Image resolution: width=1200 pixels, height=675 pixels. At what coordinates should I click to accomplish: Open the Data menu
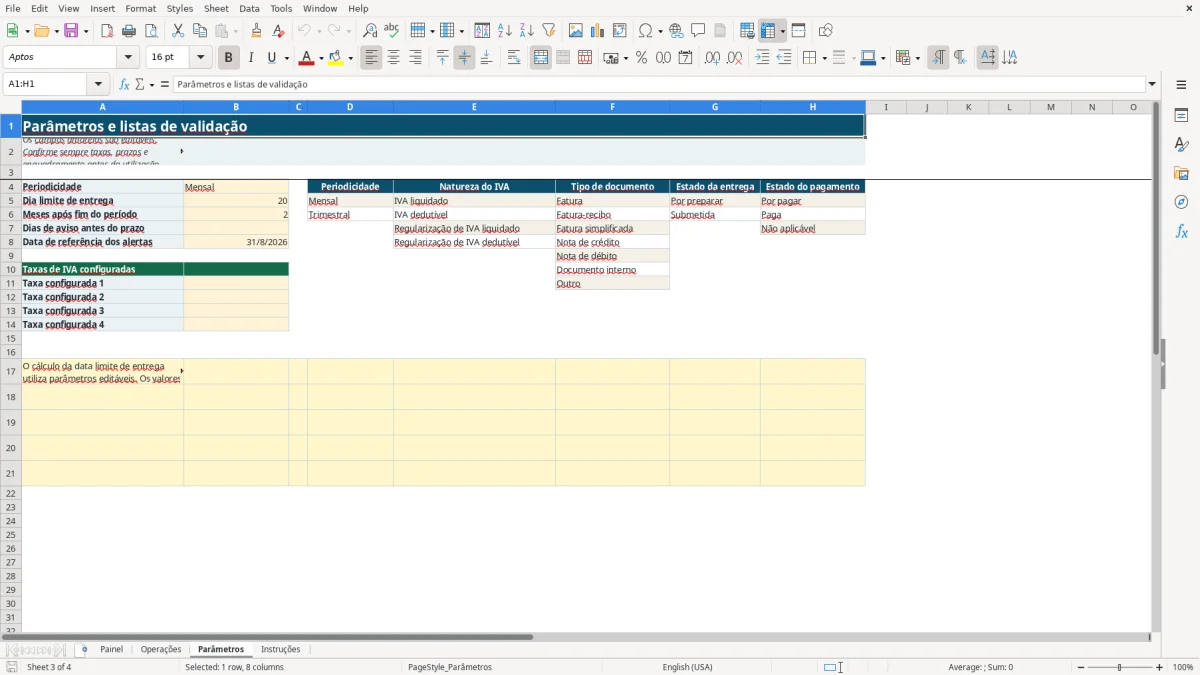pyautogui.click(x=249, y=8)
